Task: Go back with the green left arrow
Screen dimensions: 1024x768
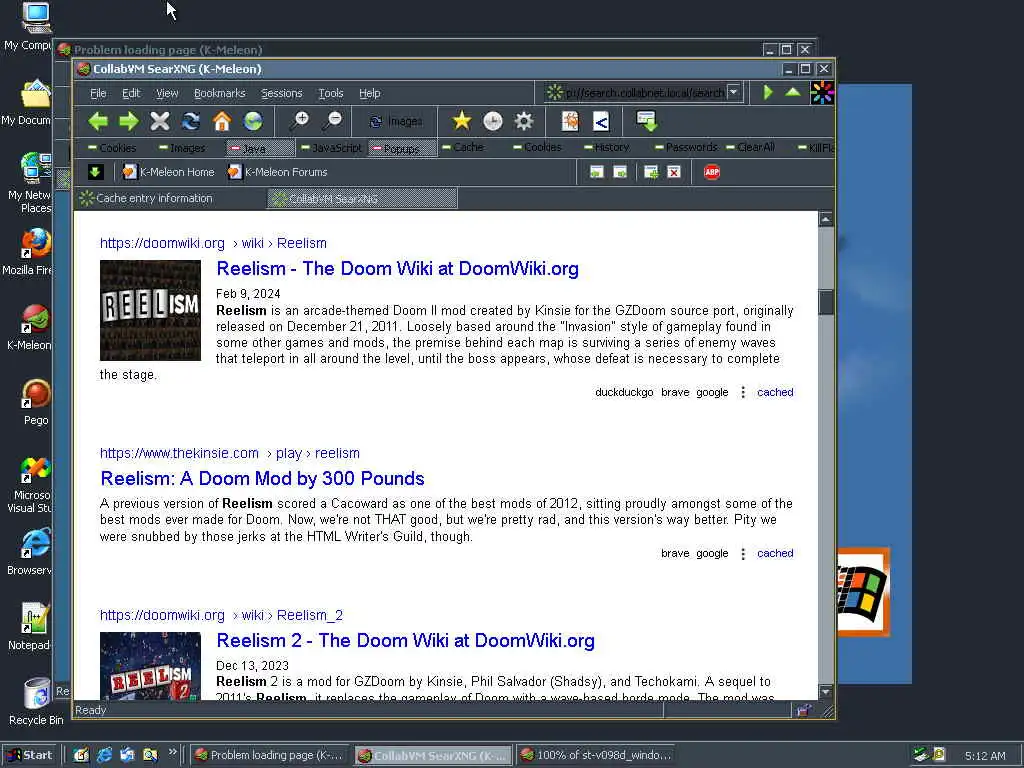Action: tap(98, 121)
